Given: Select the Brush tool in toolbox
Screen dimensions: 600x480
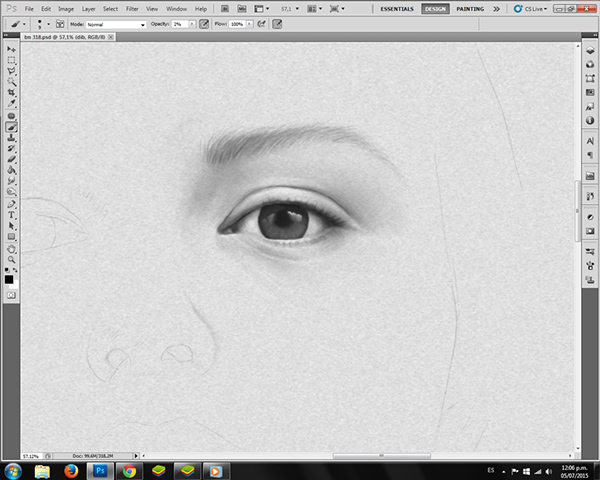Looking at the screenshot, I should point(11,126).
